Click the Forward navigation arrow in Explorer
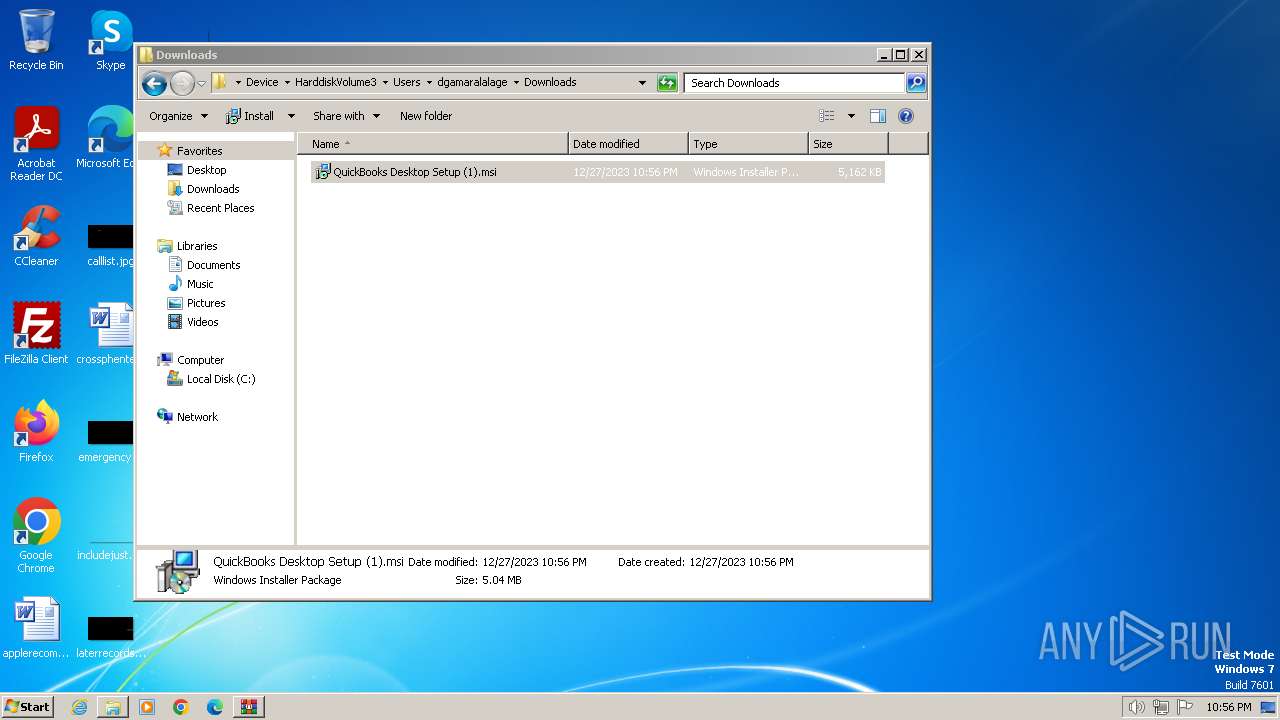 (x=182, y=83)
